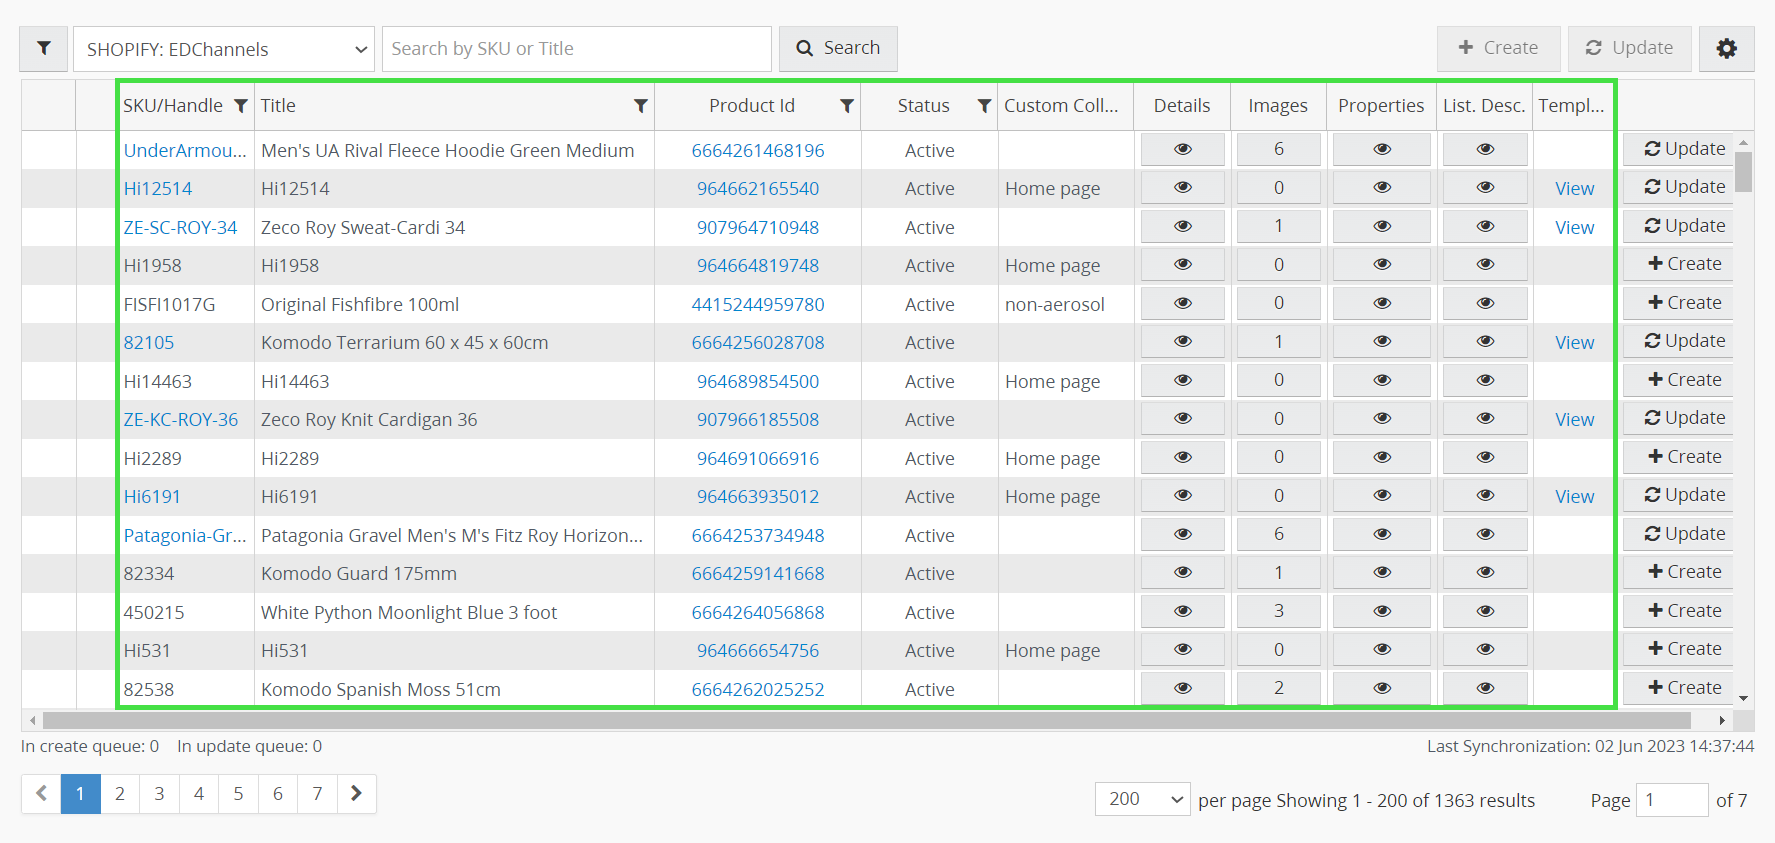This screenshot has height=843, width=1775.
Task: Open the Status column filter icon
Action: (984, 106)
